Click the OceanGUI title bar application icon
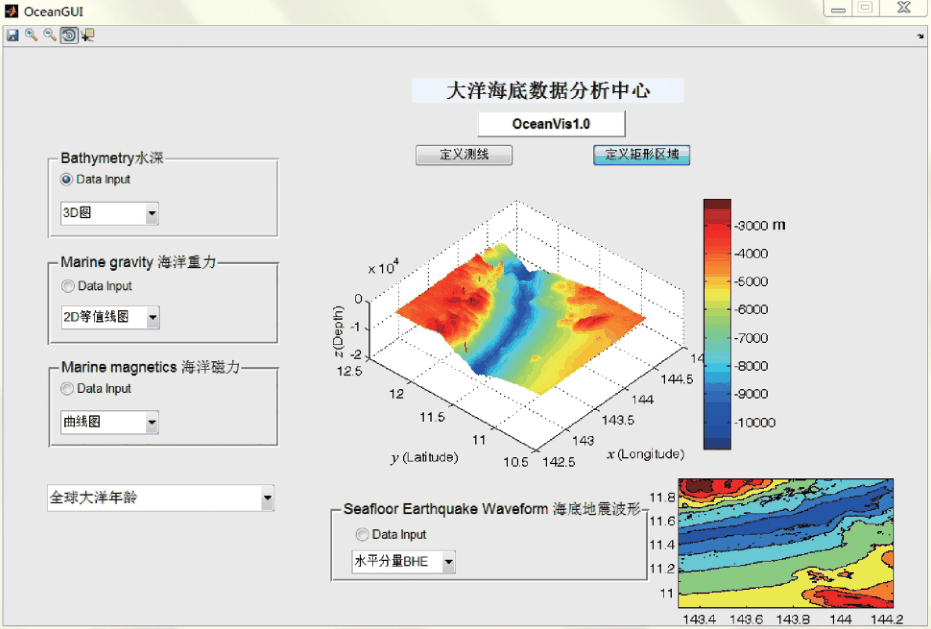Viewport: 931px width, 629px height. [x=10, y=11]
